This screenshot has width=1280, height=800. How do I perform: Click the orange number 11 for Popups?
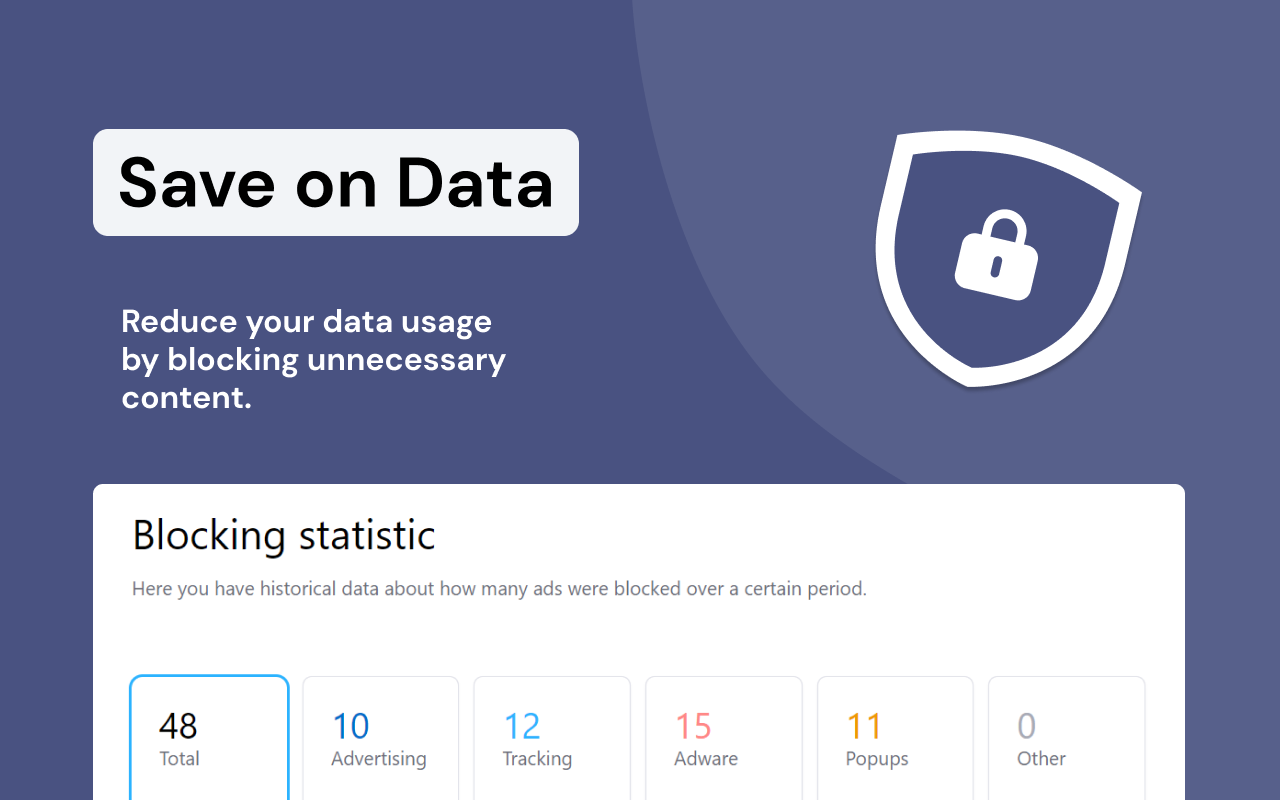[865, 726]
